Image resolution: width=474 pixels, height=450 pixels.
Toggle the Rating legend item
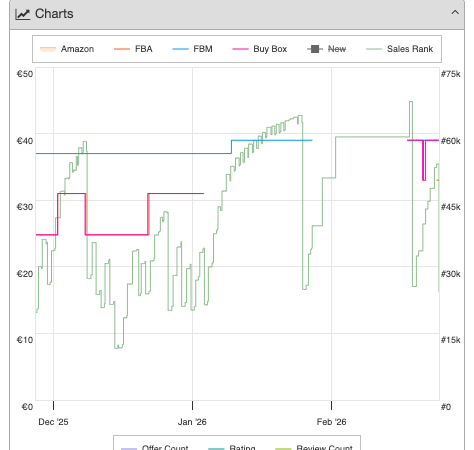[x=232, y=447]
